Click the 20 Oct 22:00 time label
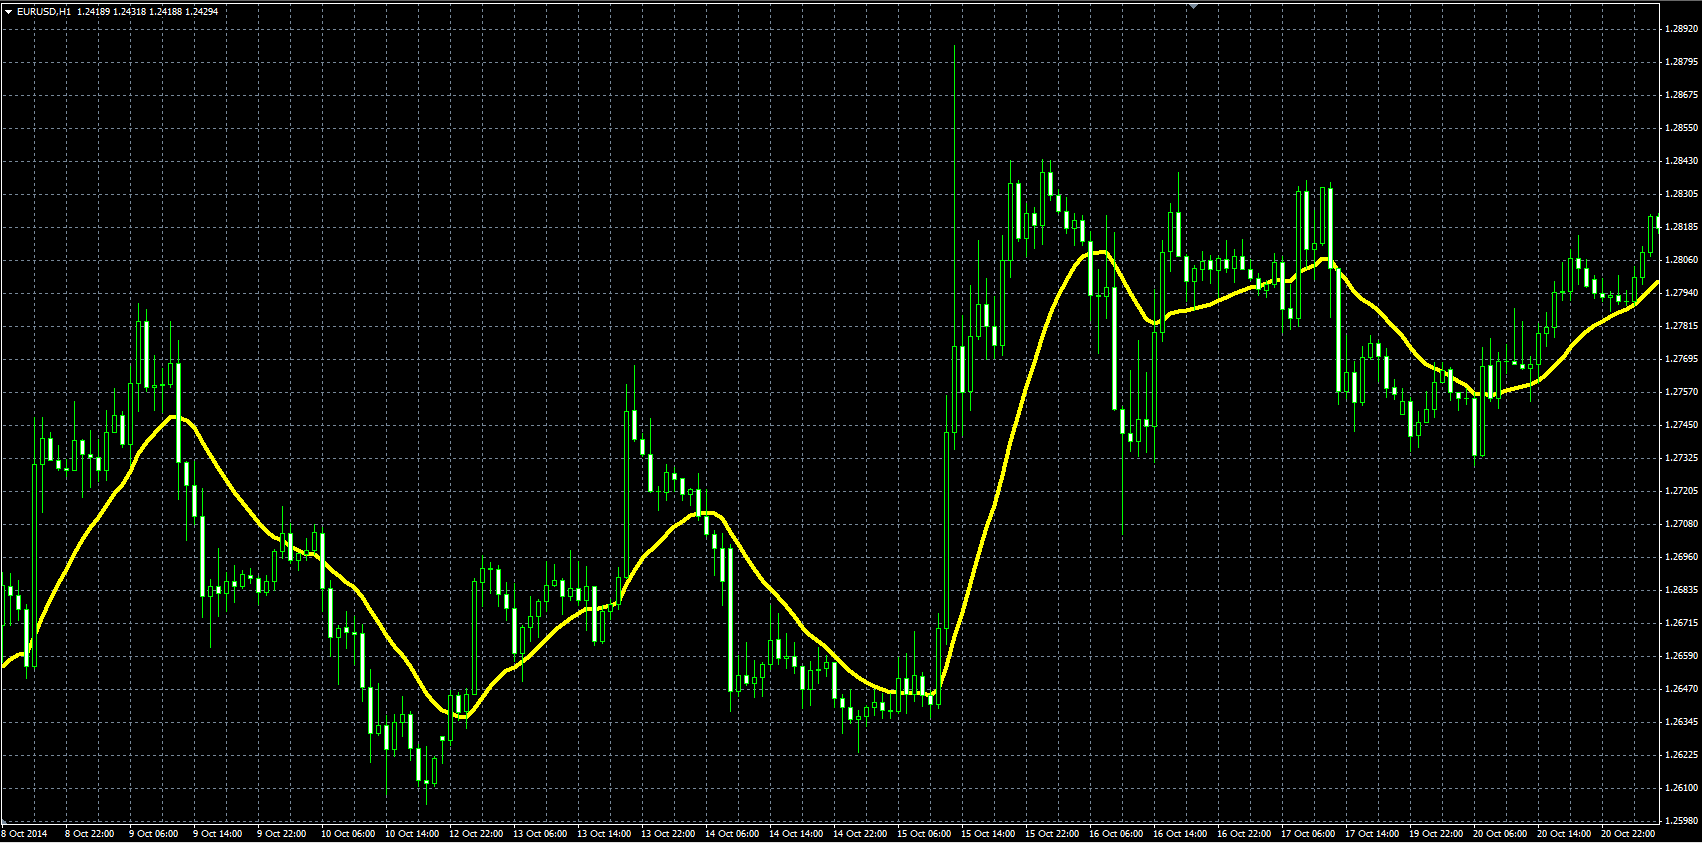1702x843 pixels. point(1628,834)
